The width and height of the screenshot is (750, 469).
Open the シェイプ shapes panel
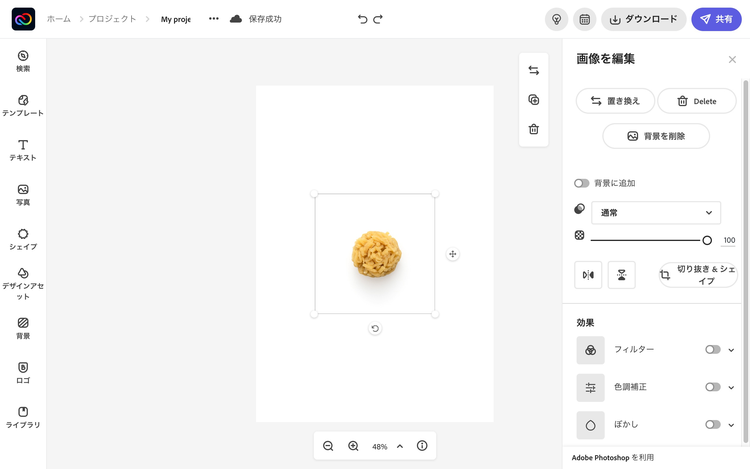[23, 239]
